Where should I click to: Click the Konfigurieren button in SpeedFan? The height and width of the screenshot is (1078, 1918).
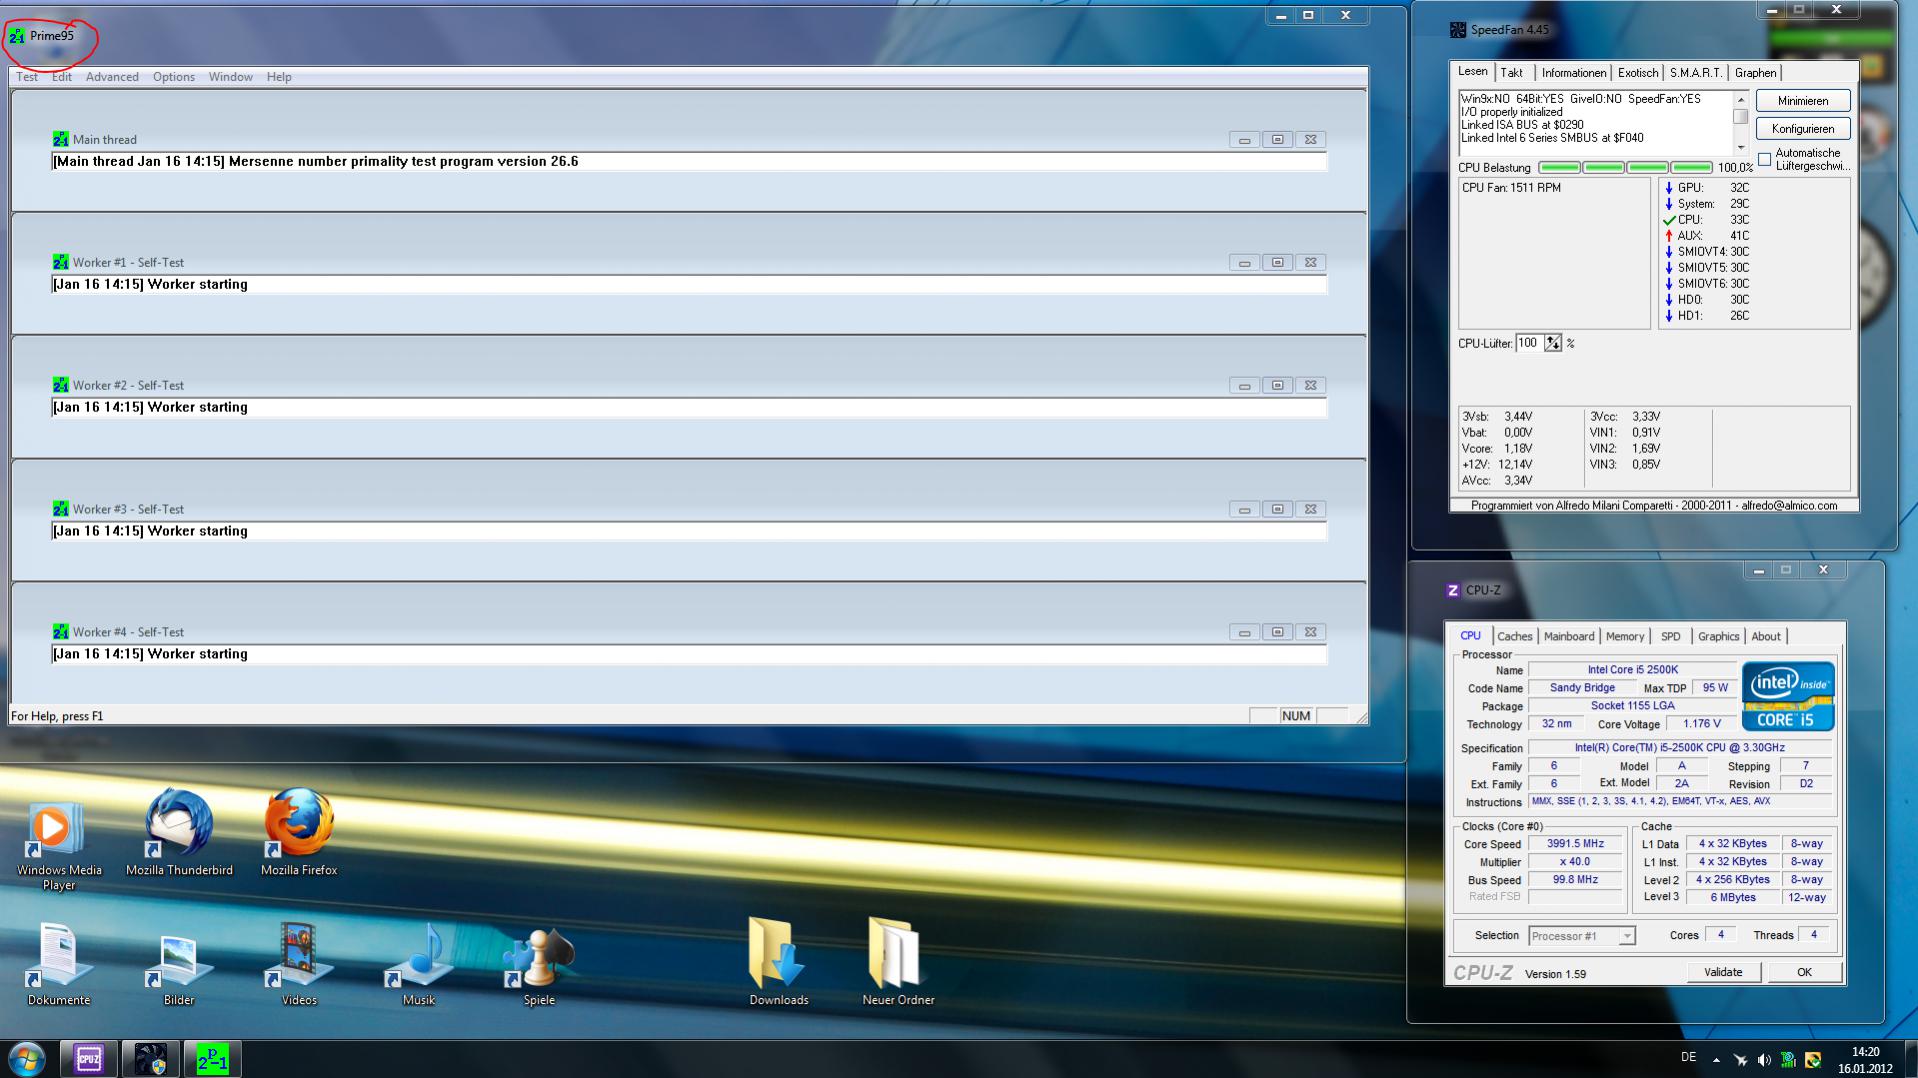(x=1803, y=129)
